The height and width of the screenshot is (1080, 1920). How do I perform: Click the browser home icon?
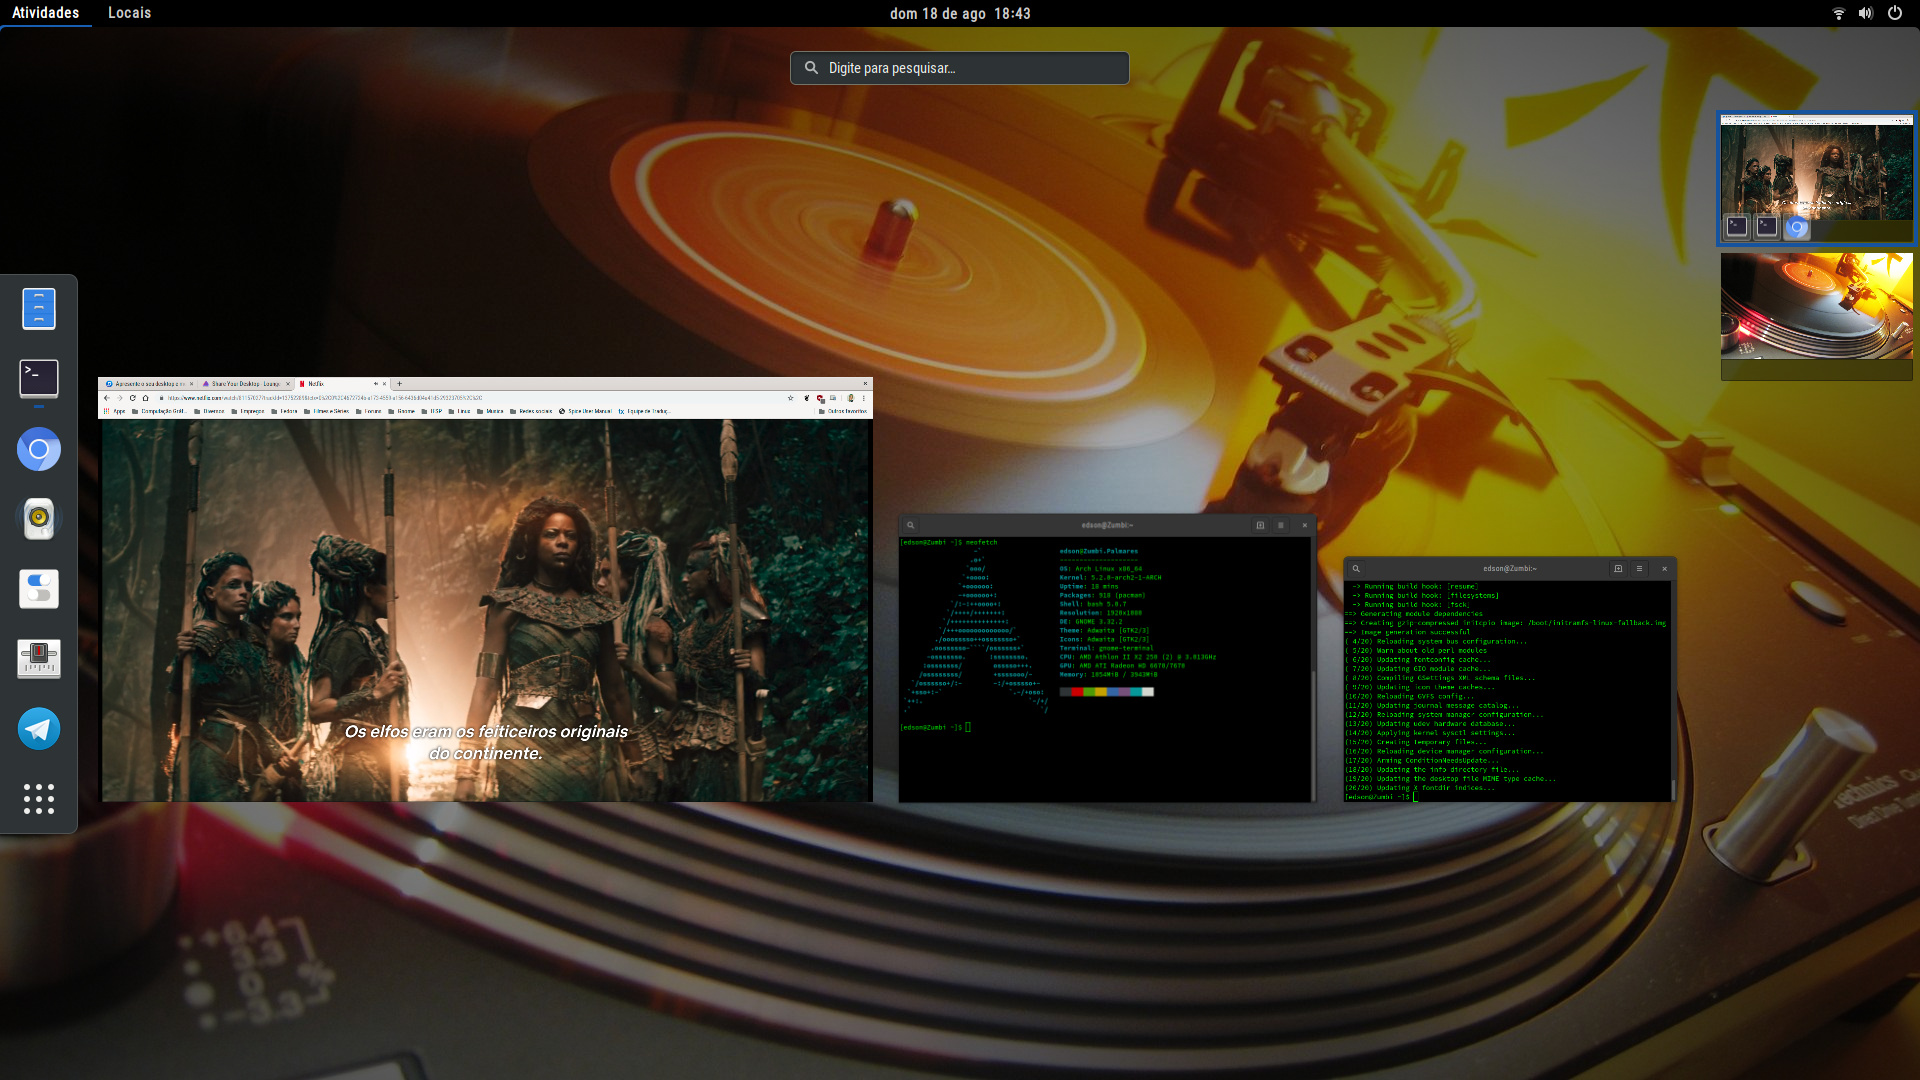pyautogui.click(x=145, y=398)
